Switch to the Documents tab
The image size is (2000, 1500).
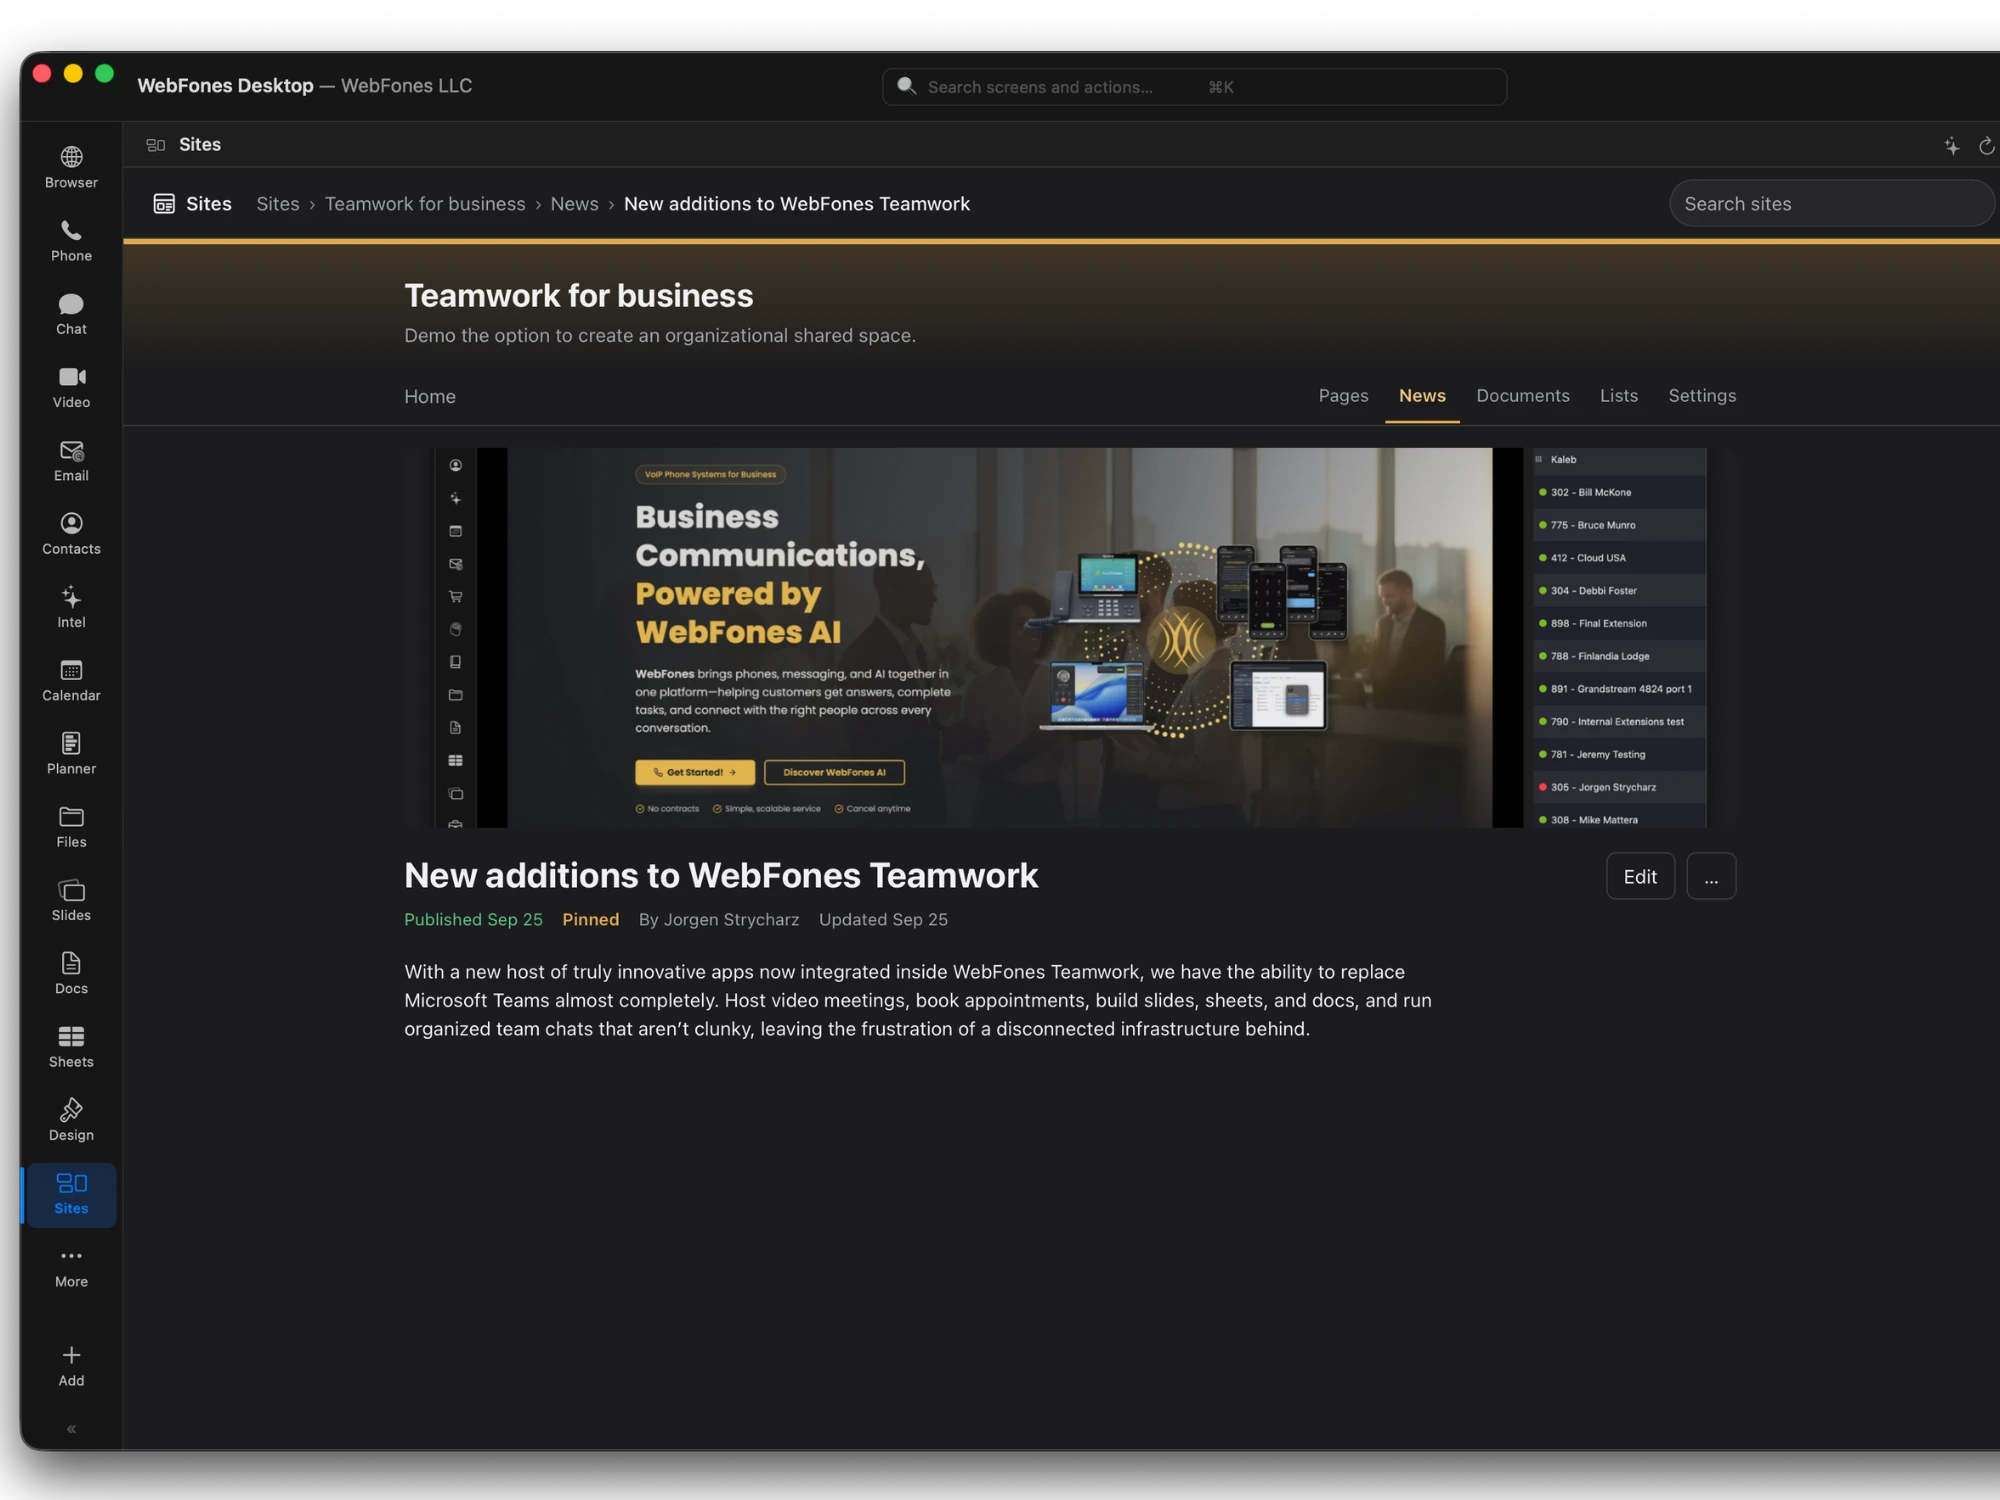[x=1523, y=396]
